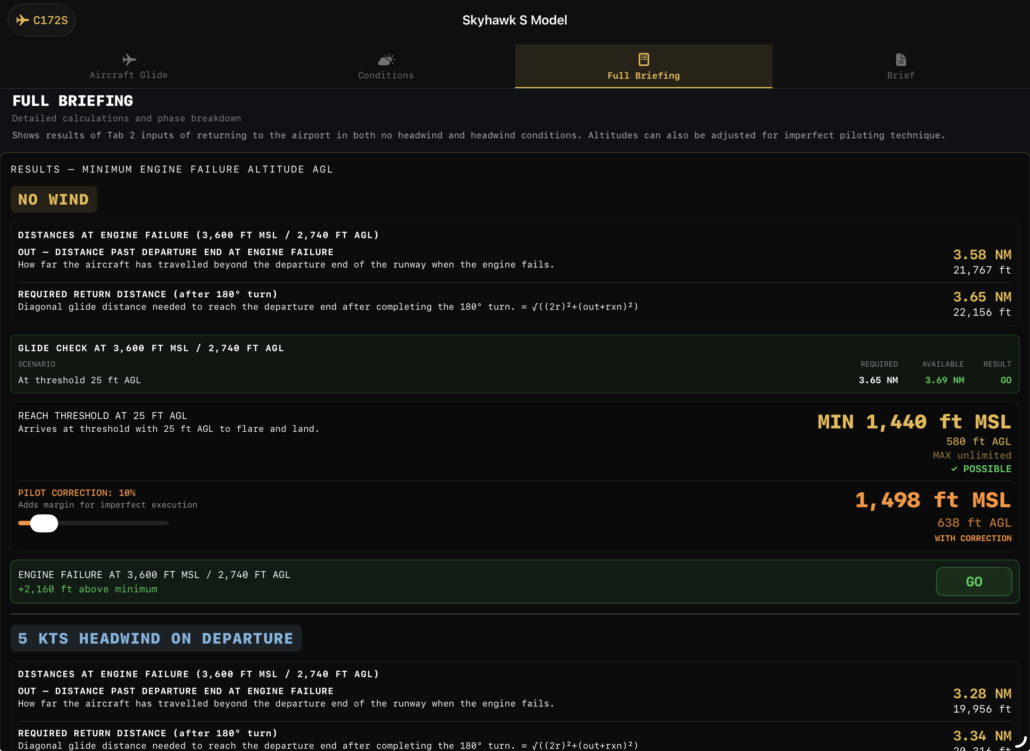Click the 19,956 ft headwind distance value

[x=982, y=709]
